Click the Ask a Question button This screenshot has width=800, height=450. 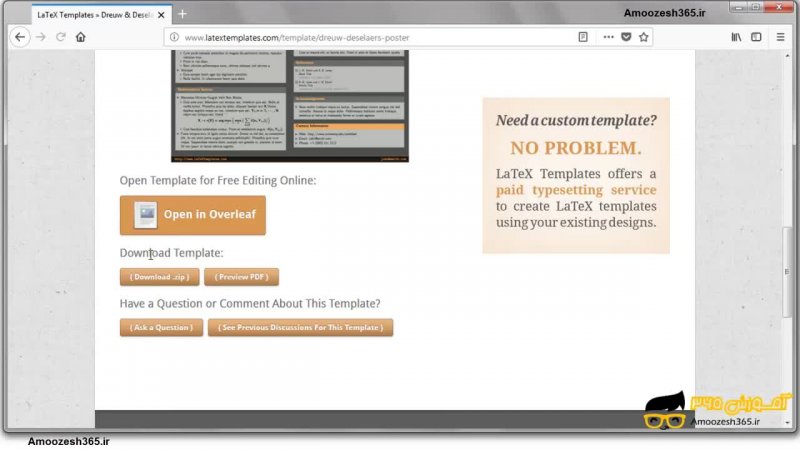(x=161, y=327)
